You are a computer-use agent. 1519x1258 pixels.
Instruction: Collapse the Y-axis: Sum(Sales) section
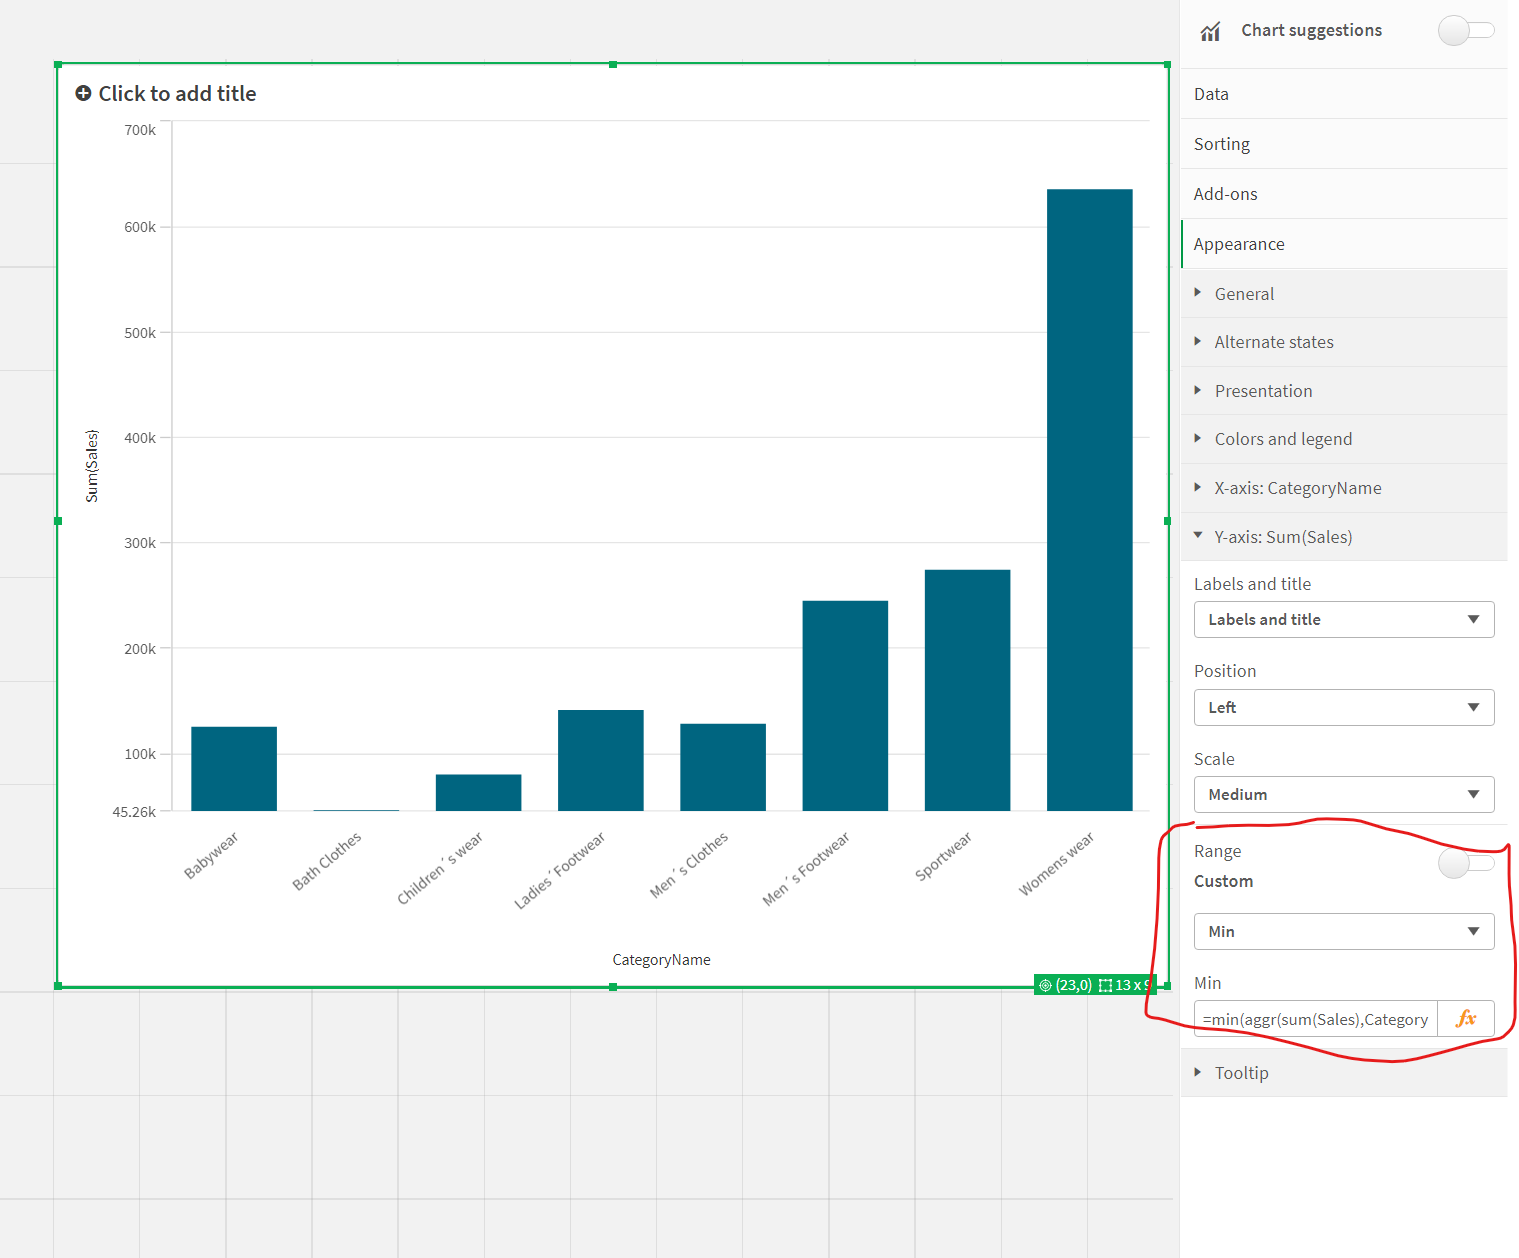click(x=1282, y=537)
